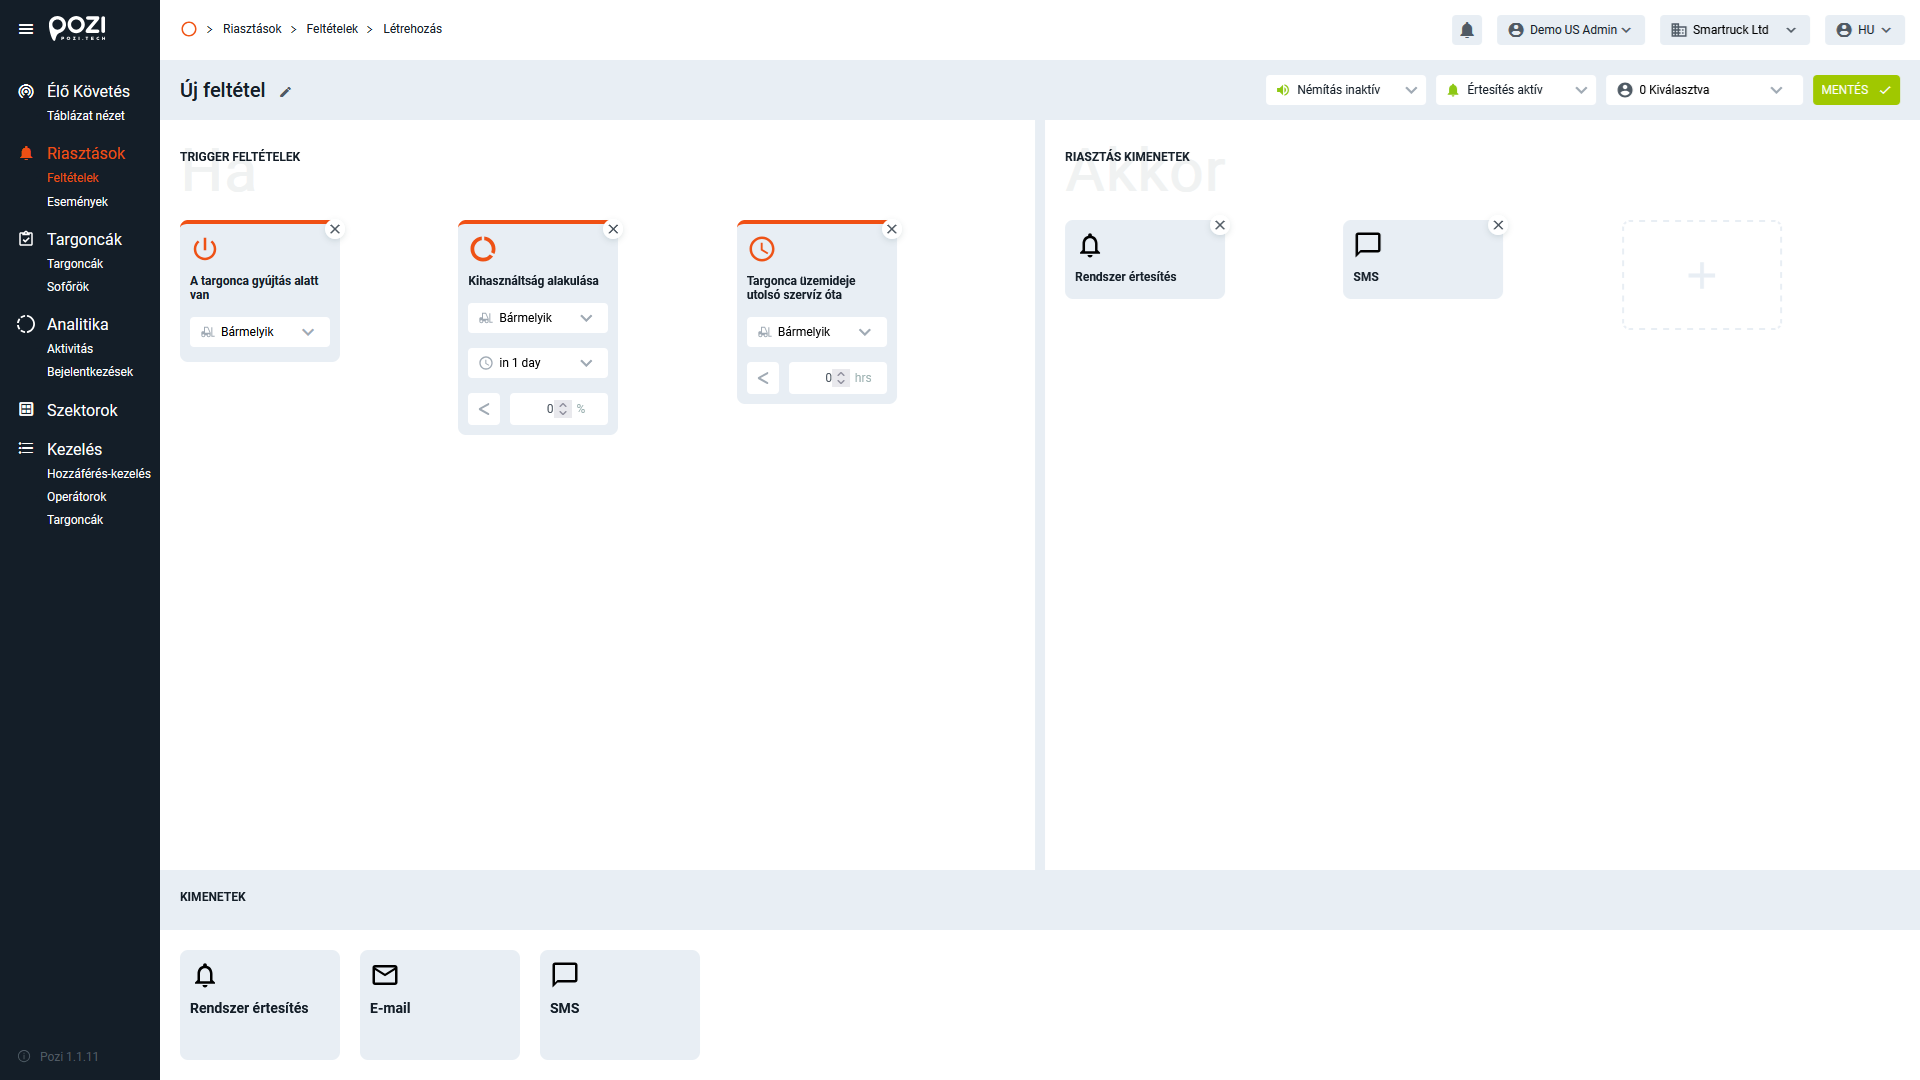Add the E-mail output tile
The width and height of the screenshot is (1920, 1080).
439,1004
